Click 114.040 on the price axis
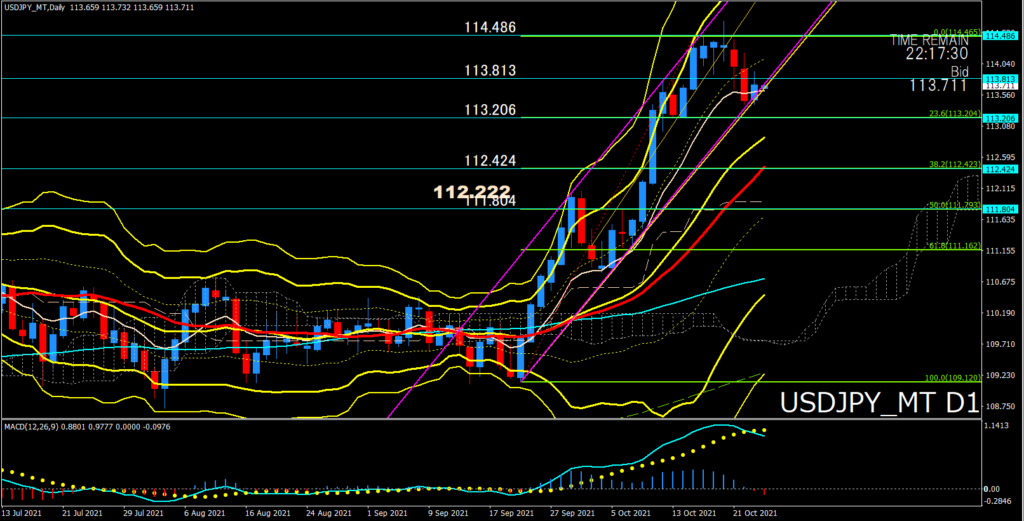 (x=999, y=64)
